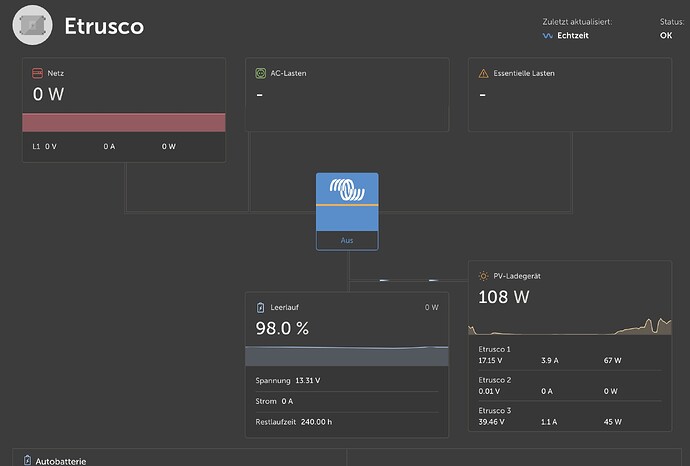Select the L1 0 A value
Viewport: 690px width, 466px height.
(109, 147)
